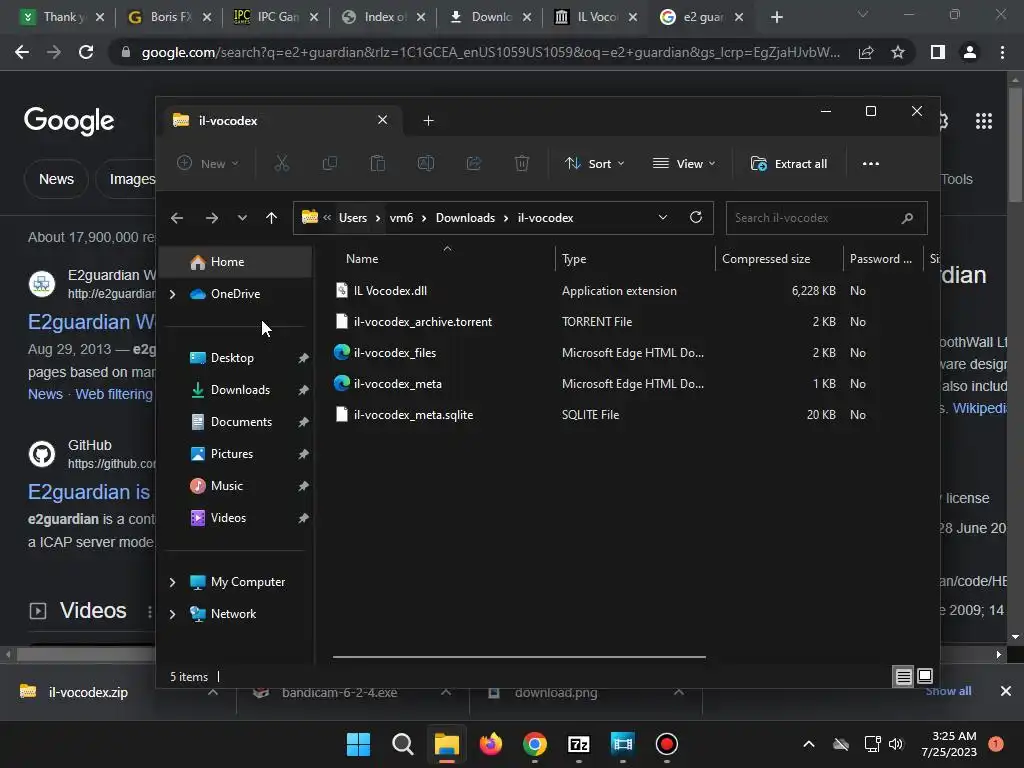Open taskbar Search
This screenshot has height=768, width=1024.
(402, 744)
